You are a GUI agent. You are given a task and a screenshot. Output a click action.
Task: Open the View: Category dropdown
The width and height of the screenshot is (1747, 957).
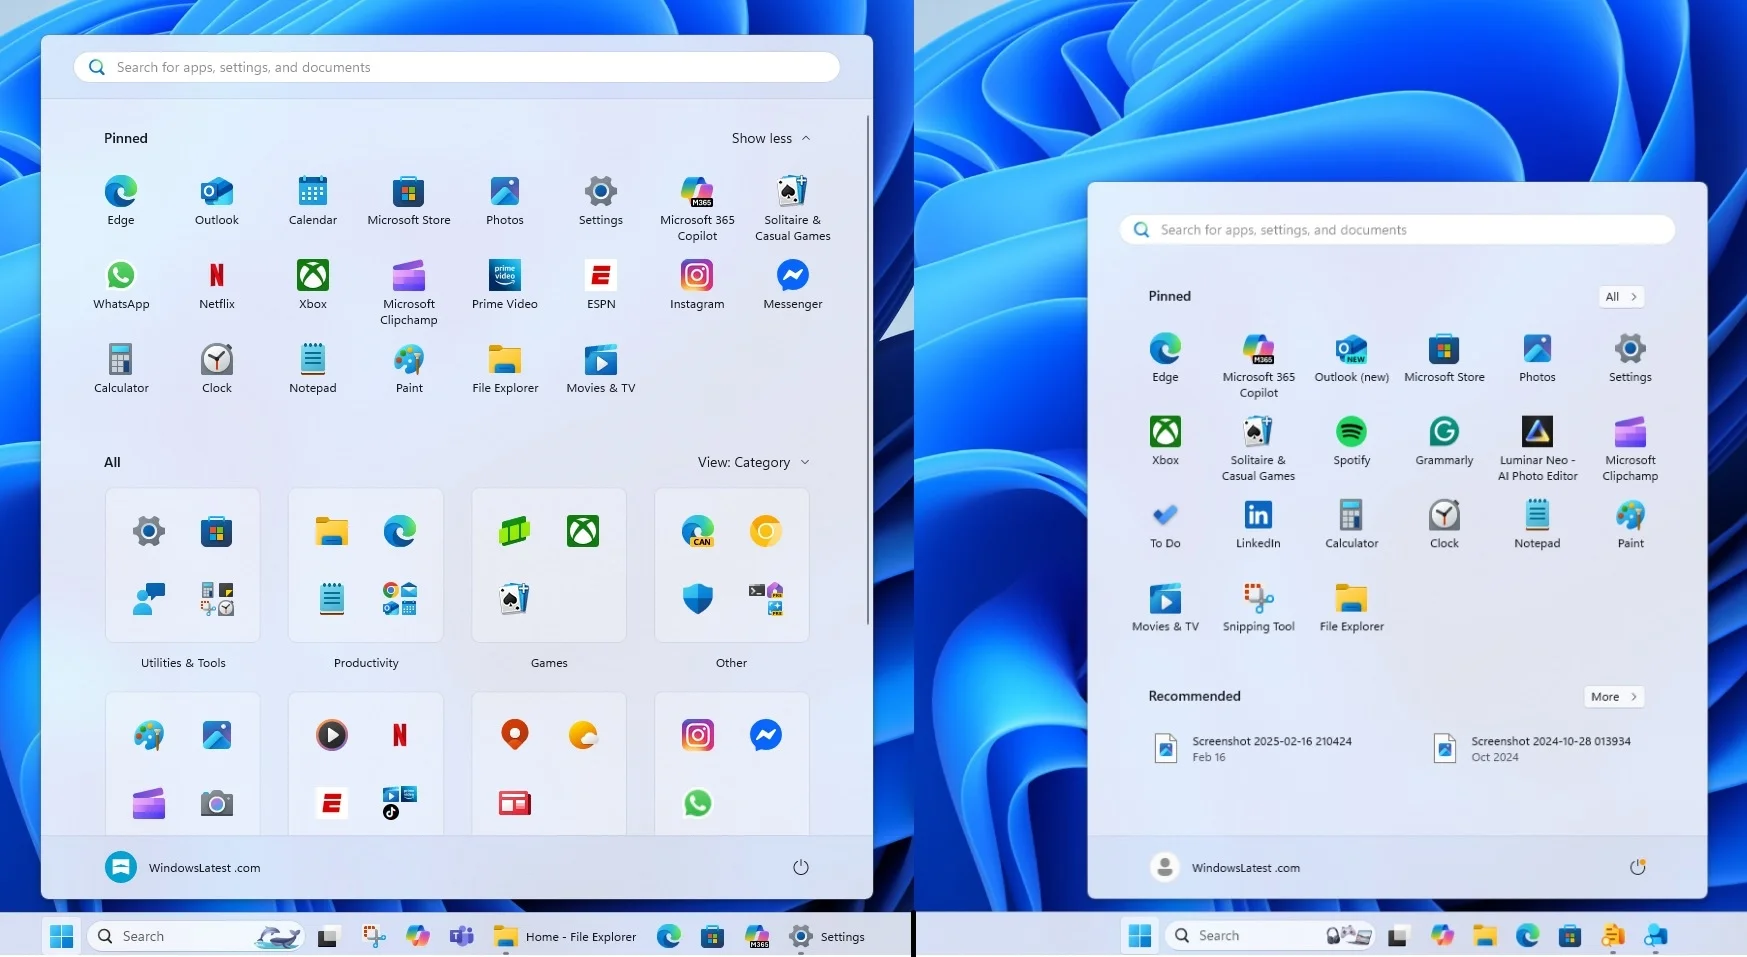pyautogui.click(x=753, y=462)
